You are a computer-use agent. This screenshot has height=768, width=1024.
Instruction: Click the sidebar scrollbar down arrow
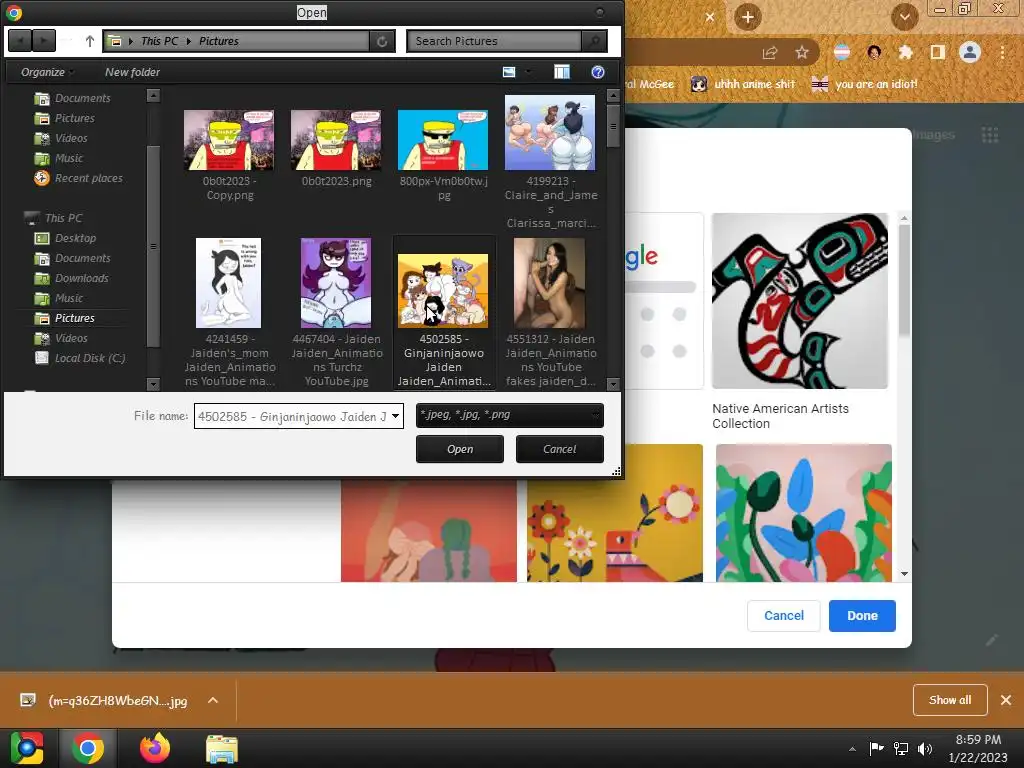[153, 384]
